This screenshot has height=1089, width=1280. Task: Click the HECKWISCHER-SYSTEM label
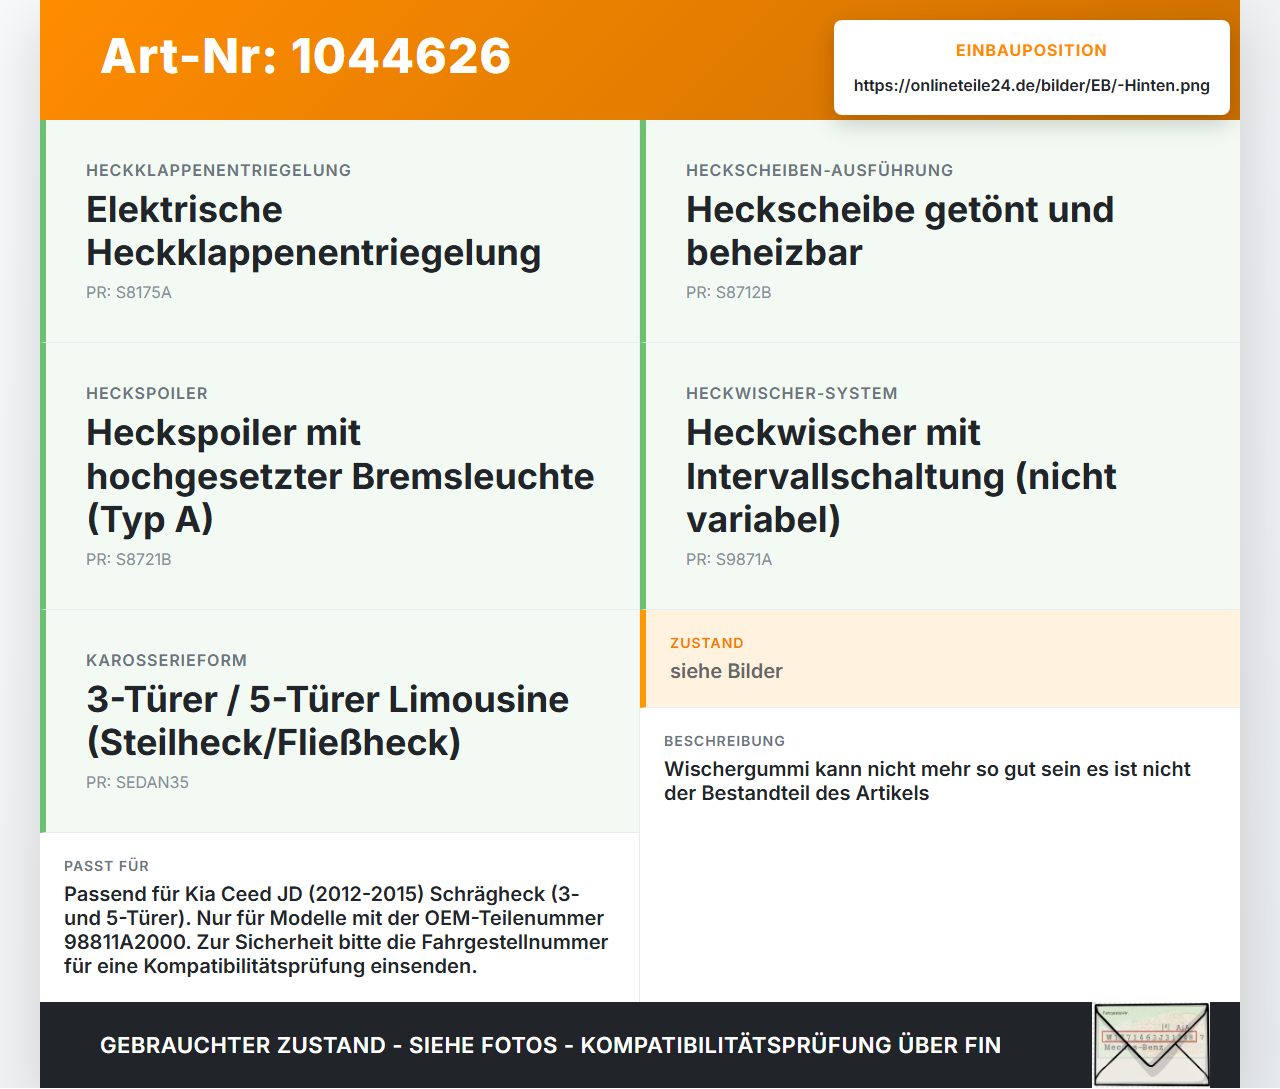(792, 393)
